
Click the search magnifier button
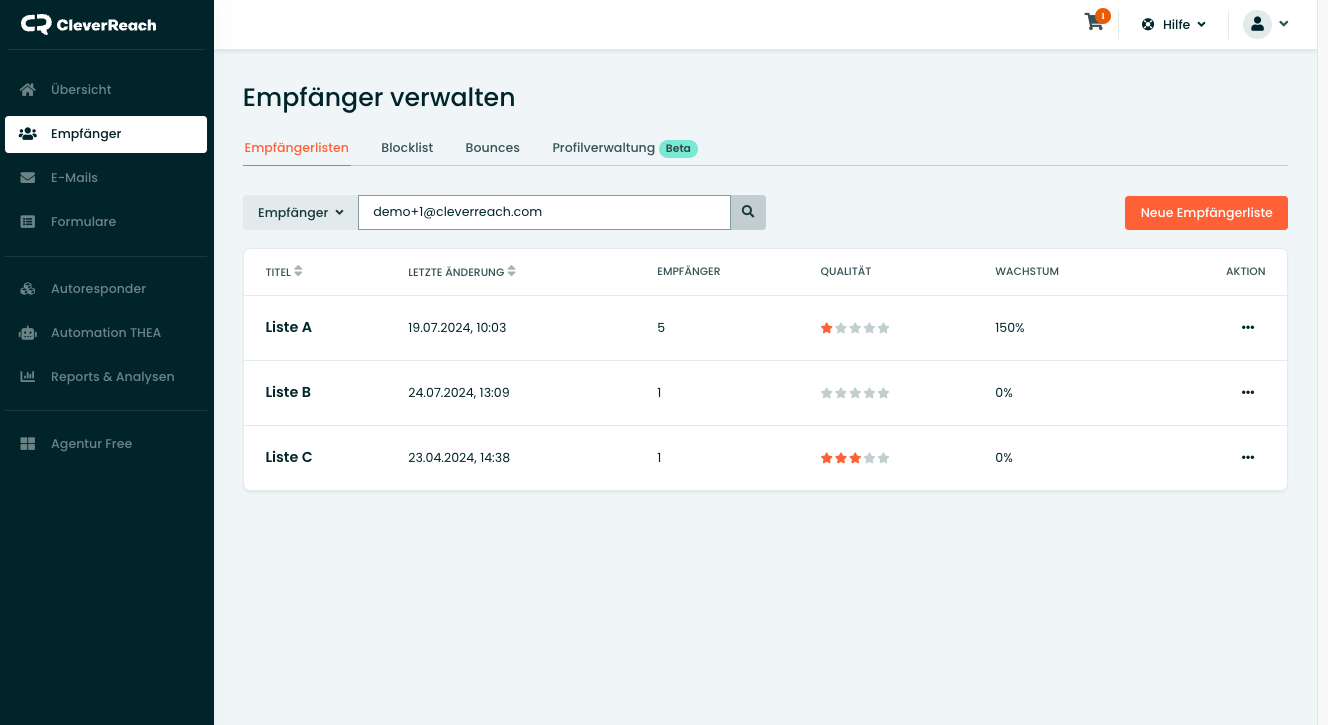(x=748, y=212)
